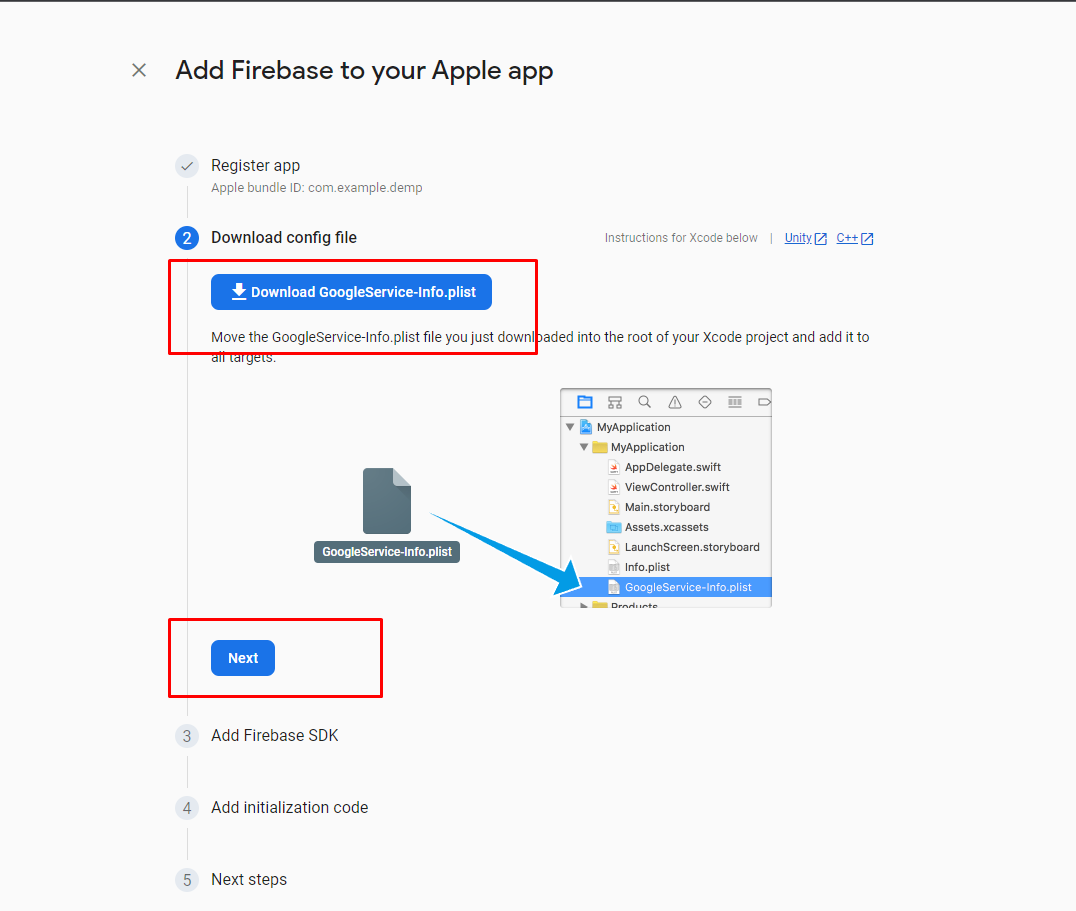Go to step 3 Add Firebase SDK

tap(274, 735)
